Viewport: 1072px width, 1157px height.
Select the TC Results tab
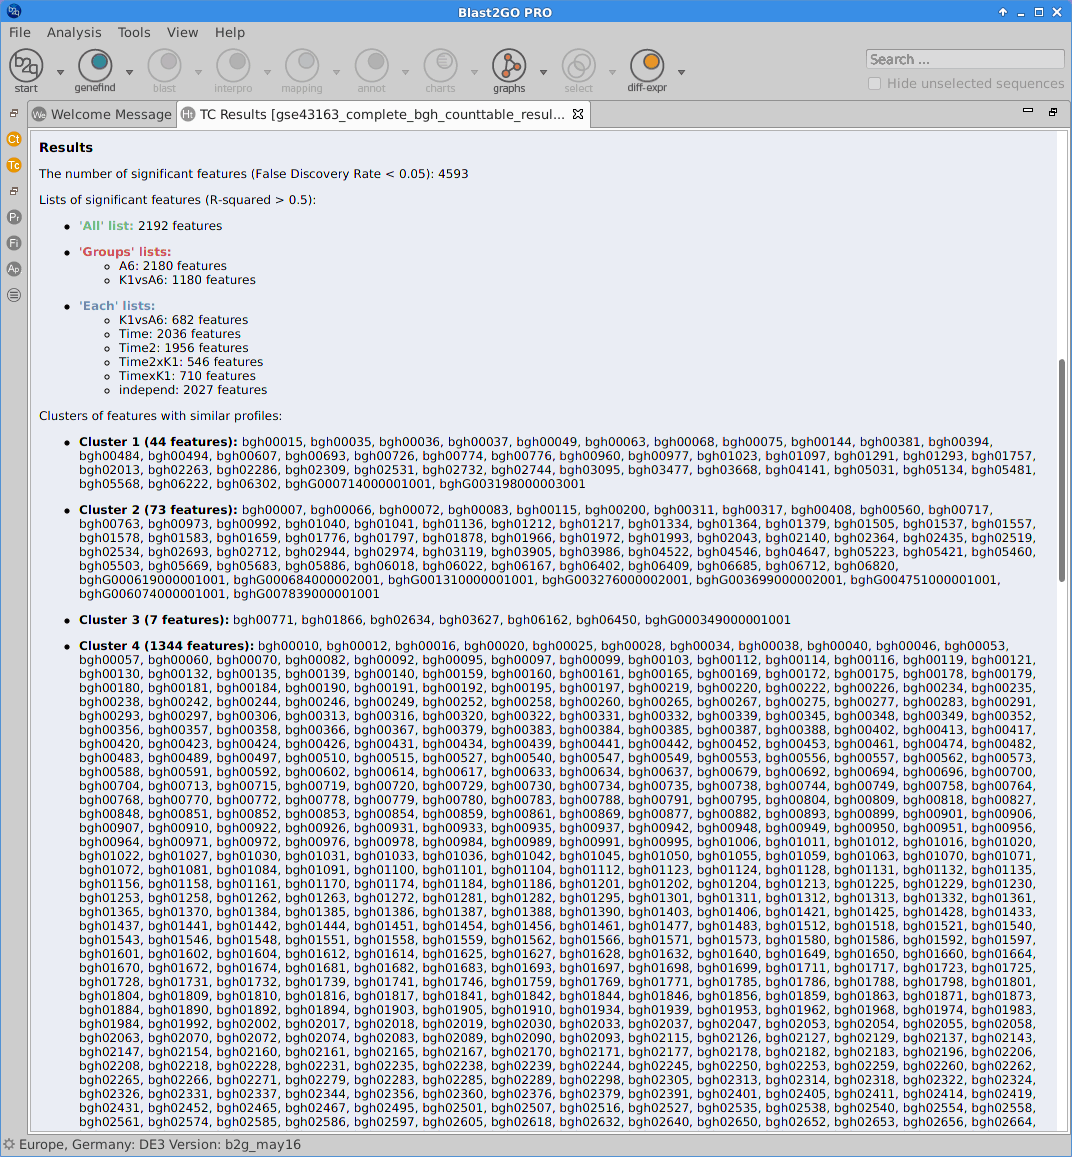(382, 114)
